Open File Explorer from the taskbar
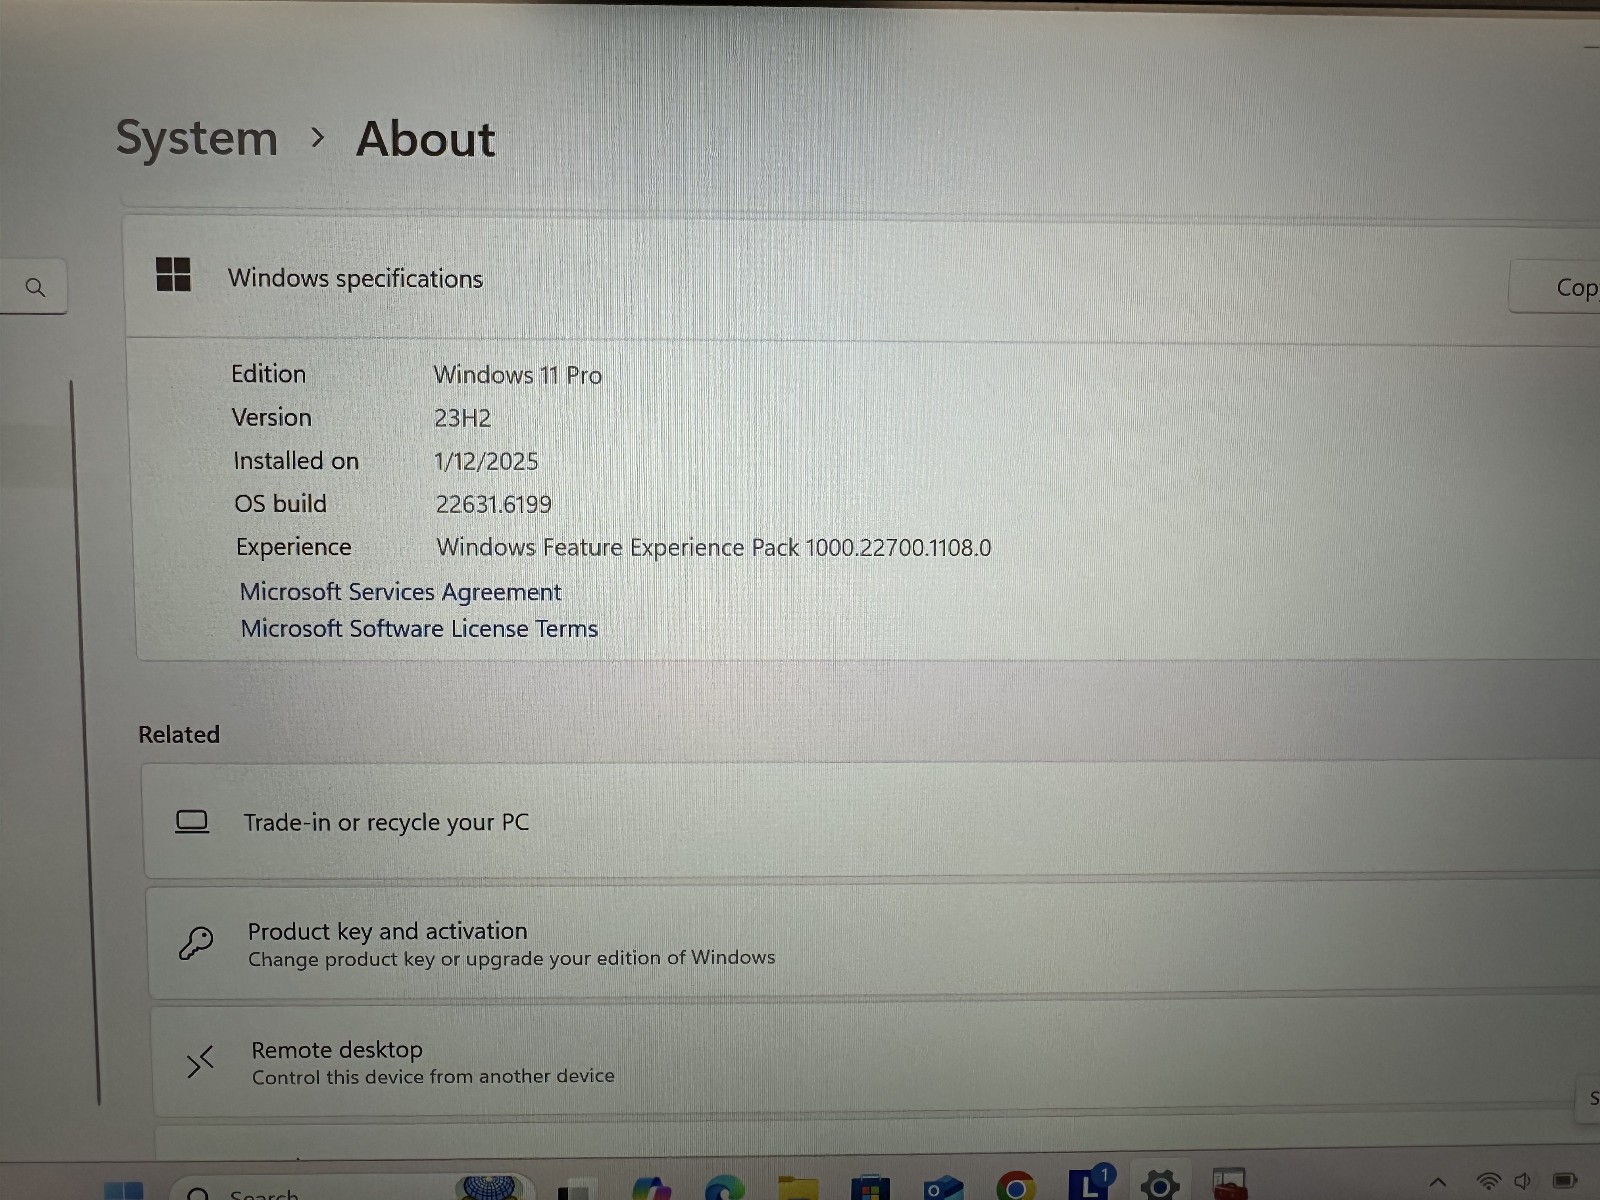Screen dimensions: 1600x1200 (x=797, y=1187)
